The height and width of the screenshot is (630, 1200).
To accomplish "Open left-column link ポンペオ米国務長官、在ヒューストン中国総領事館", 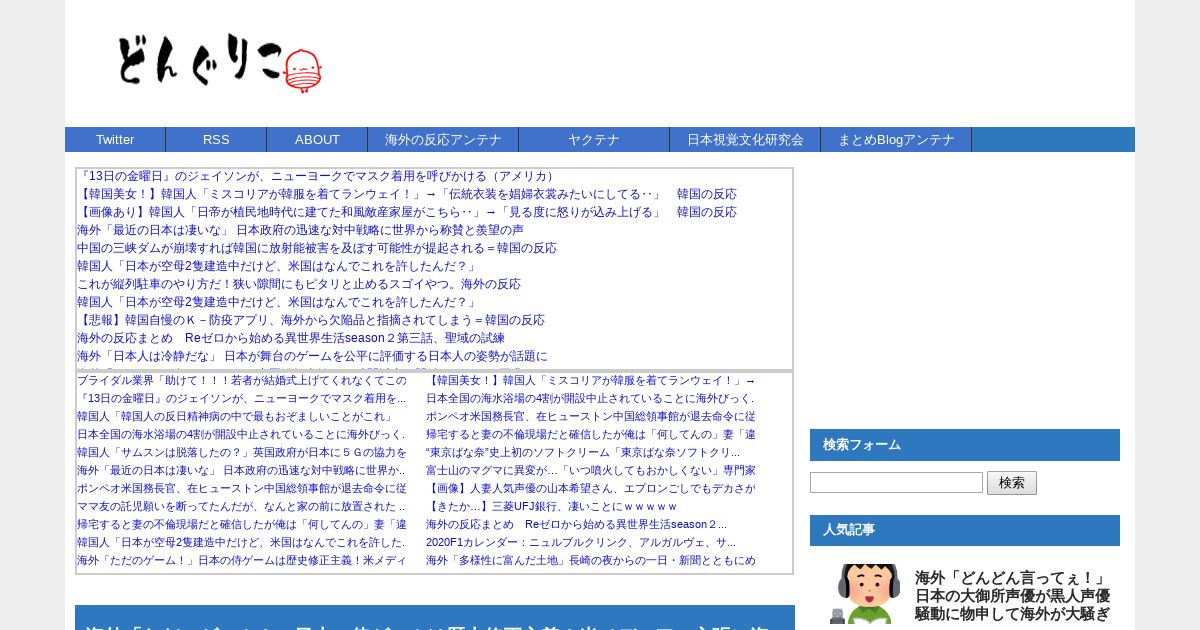I will 242,488.
